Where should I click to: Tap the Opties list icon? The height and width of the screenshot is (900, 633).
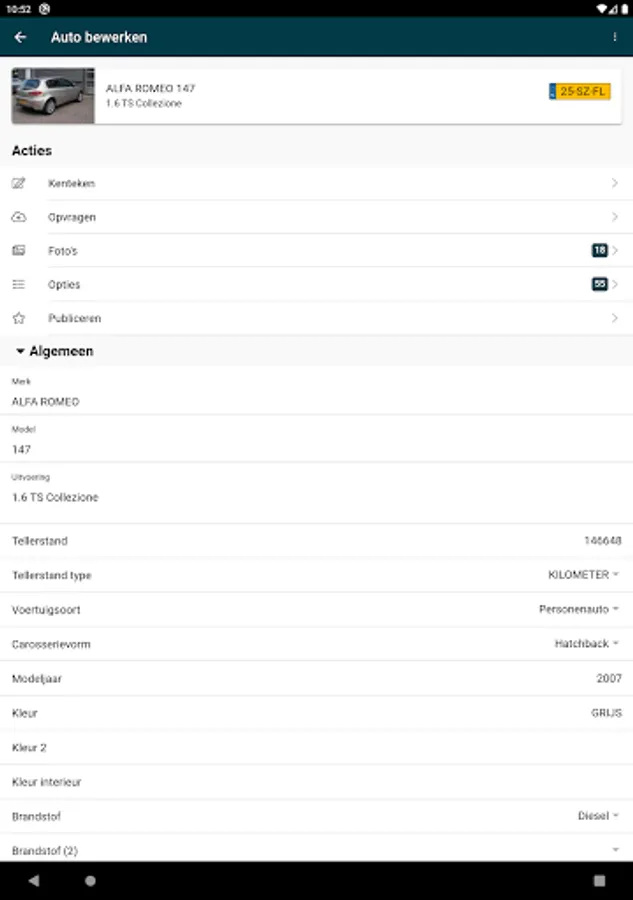[18, 285]
